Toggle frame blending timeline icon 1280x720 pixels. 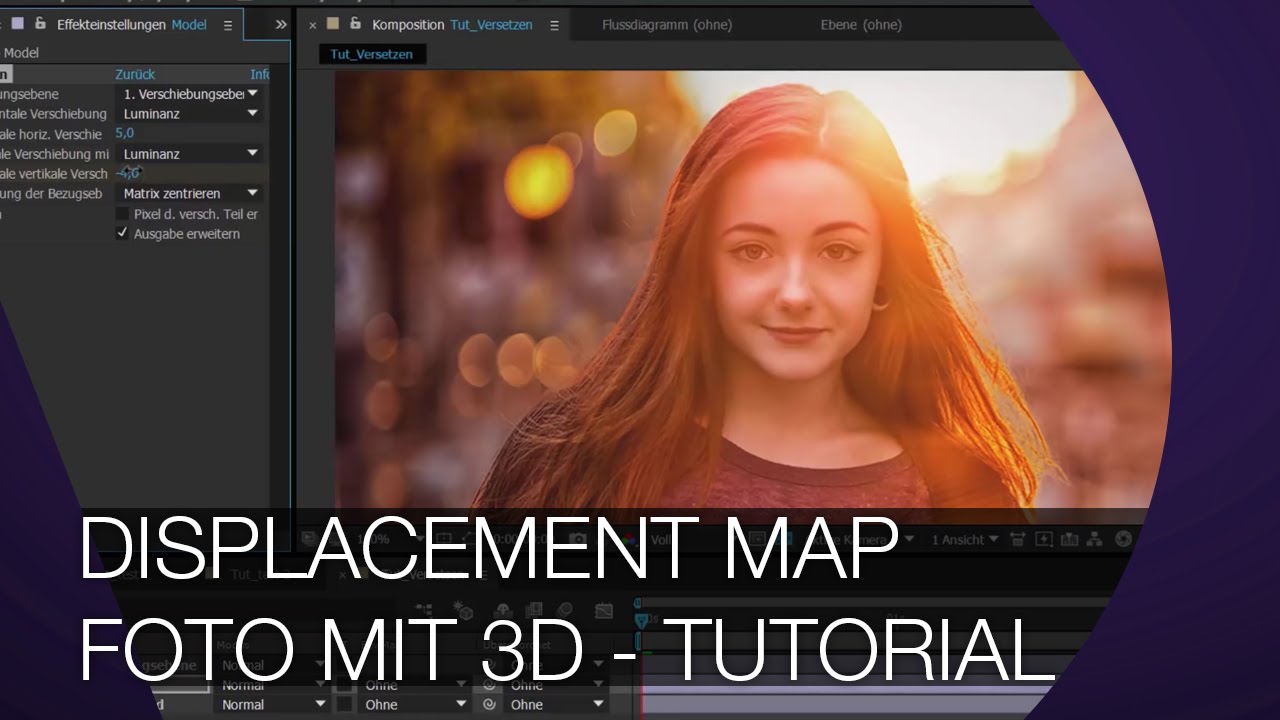[533, 610]
